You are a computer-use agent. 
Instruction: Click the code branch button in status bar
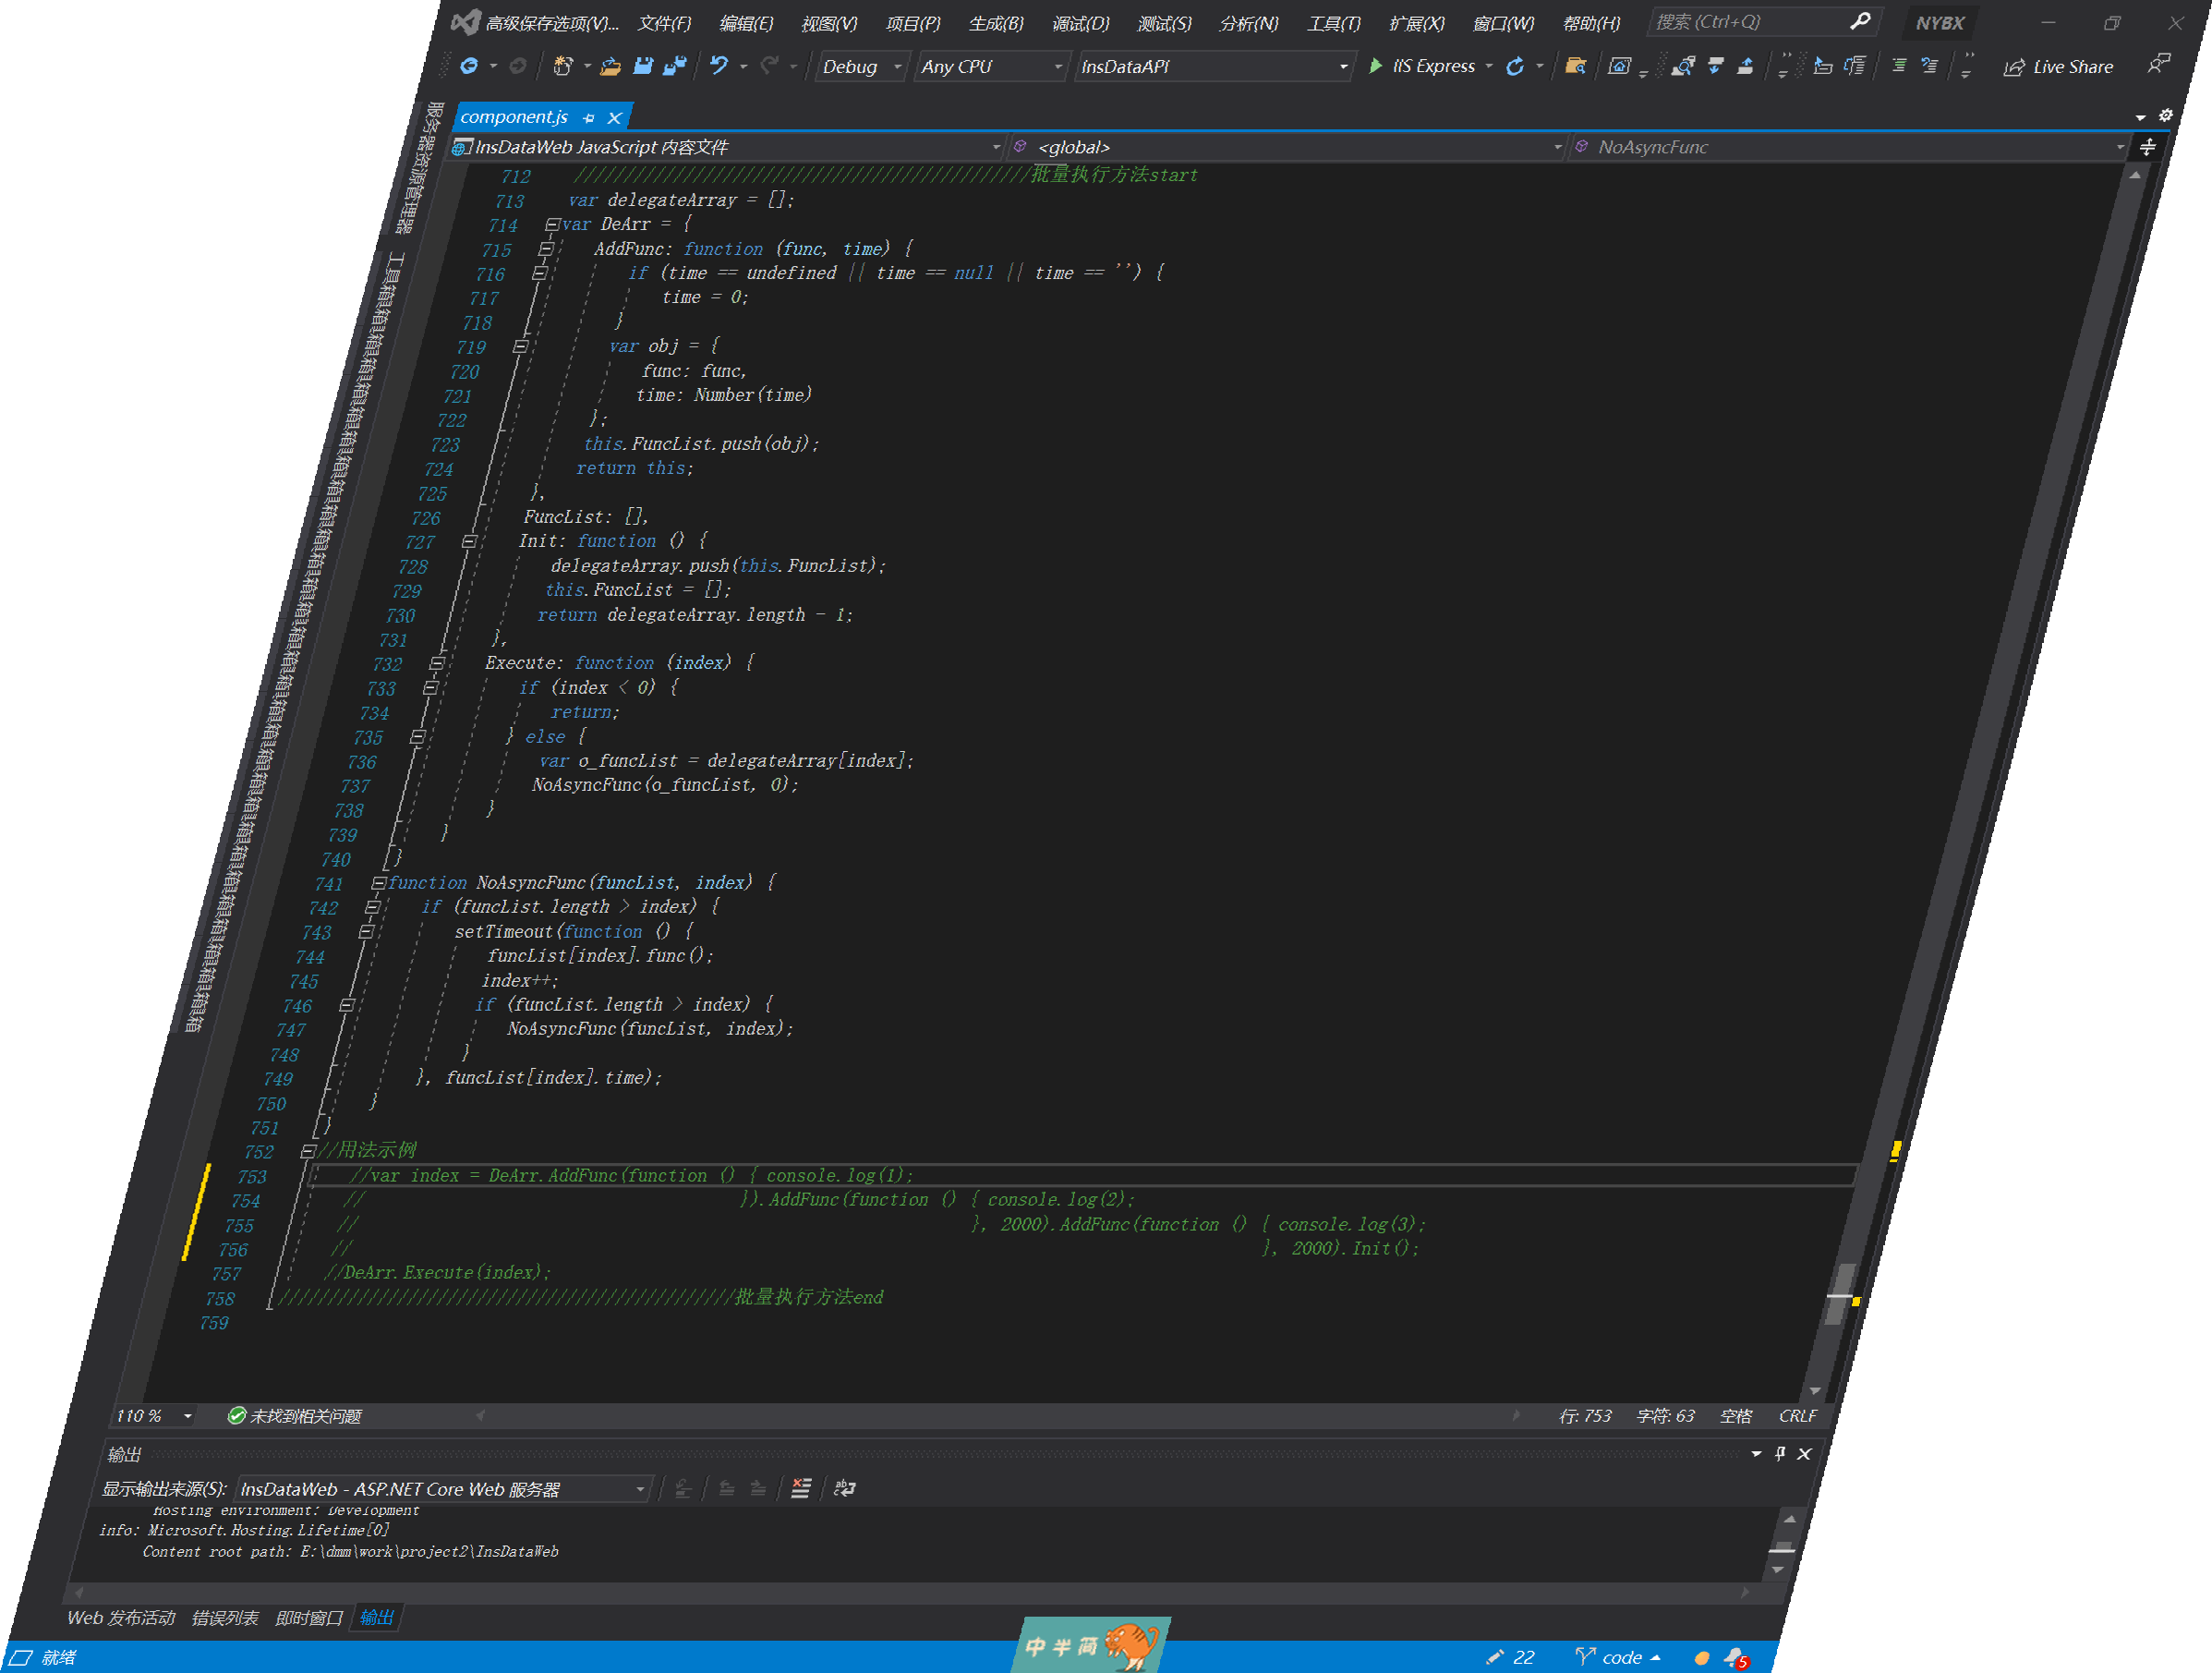[x=1619, y=1657]
